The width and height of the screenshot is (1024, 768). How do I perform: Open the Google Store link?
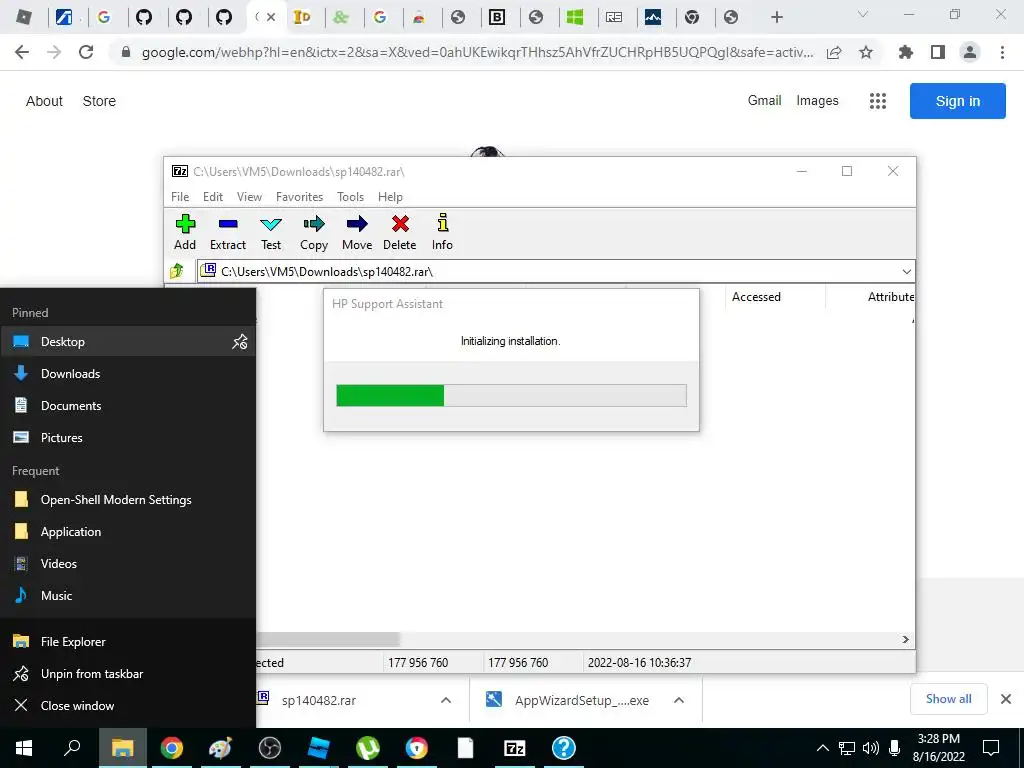click(99, 101)
